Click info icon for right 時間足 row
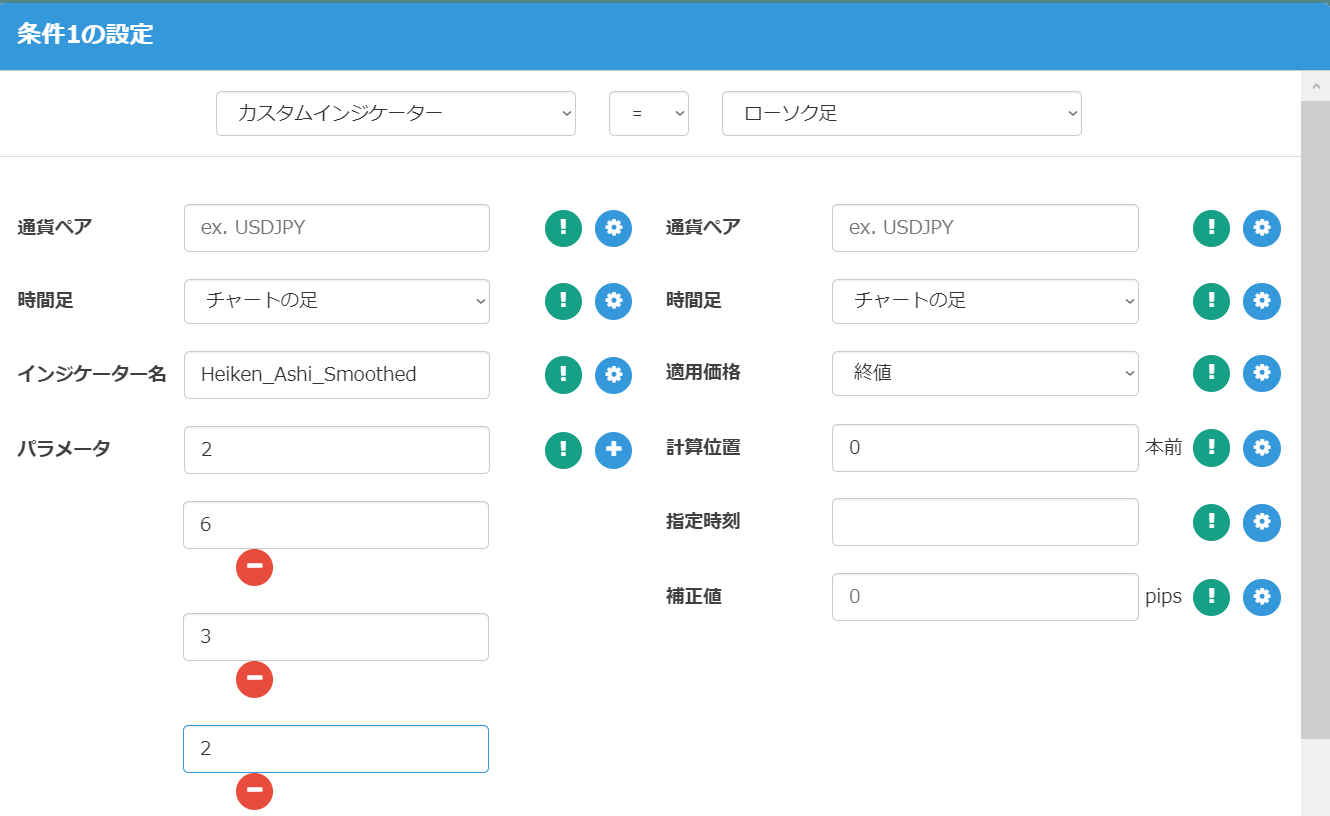Image resolution: width=1330 pixels, height=816 pixels. tap(1211, 301)
